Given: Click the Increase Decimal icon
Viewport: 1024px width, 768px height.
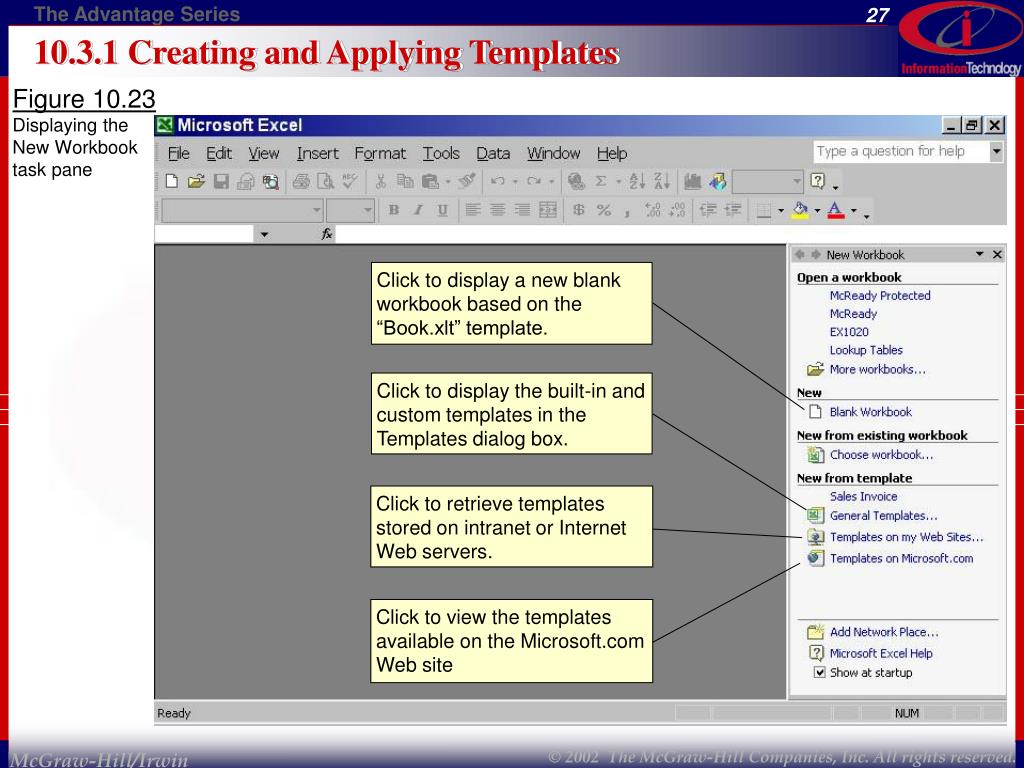Looking at the screenshot, I should 652,210.
